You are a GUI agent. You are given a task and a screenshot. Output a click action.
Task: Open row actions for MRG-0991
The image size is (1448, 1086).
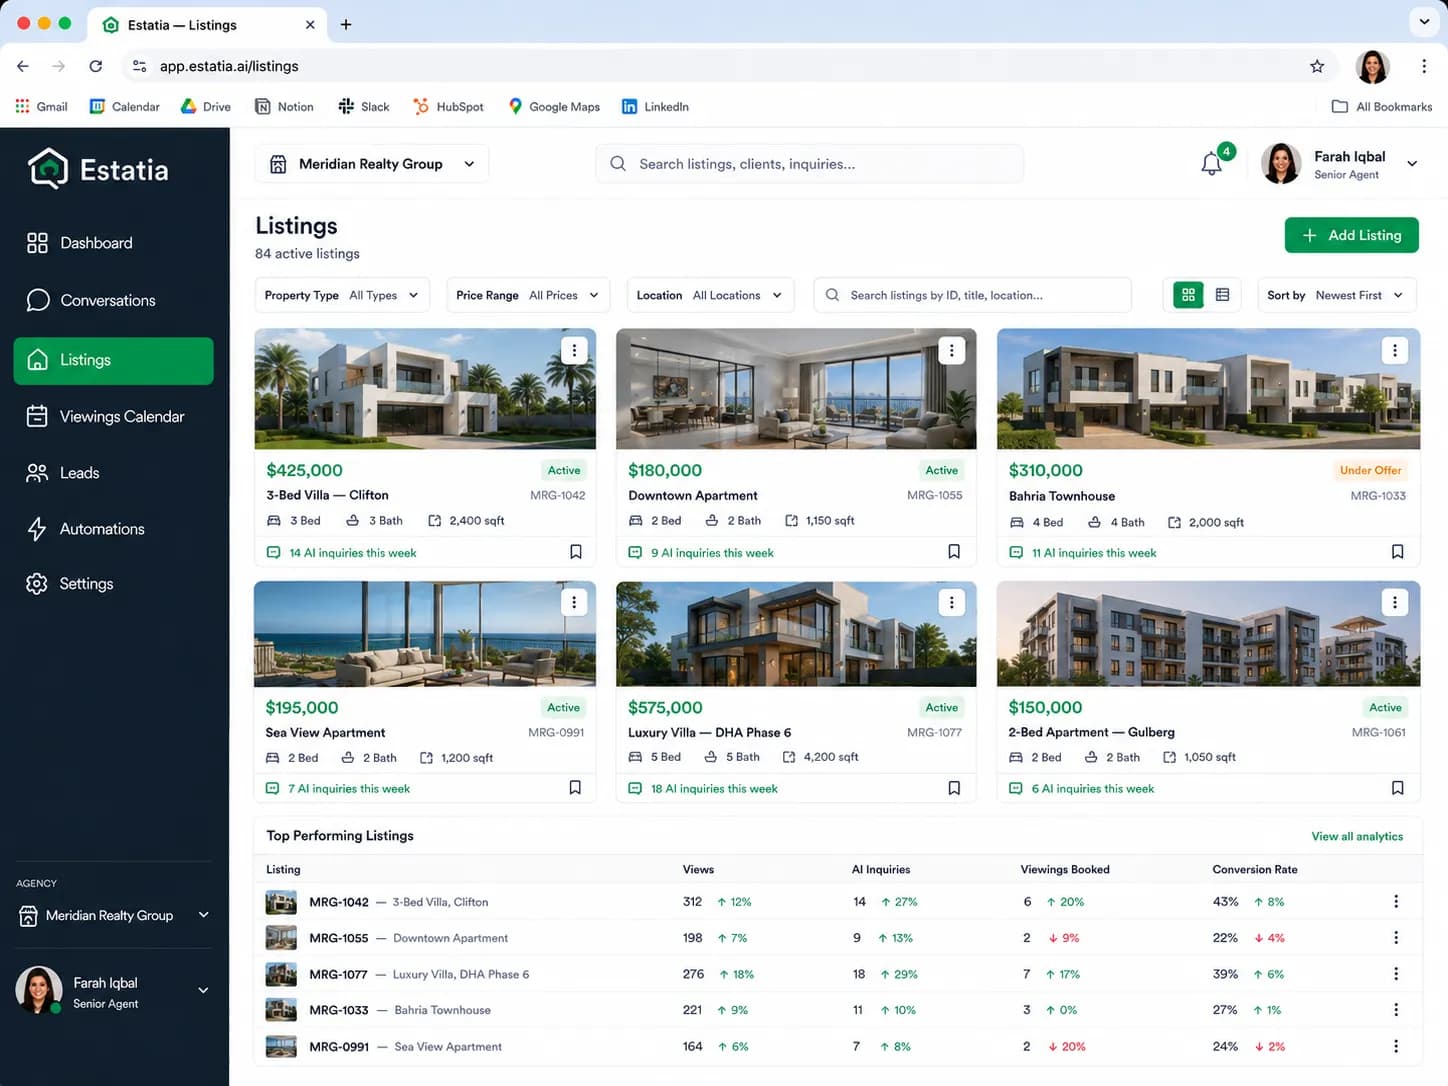click(x=1396, y=1046)
